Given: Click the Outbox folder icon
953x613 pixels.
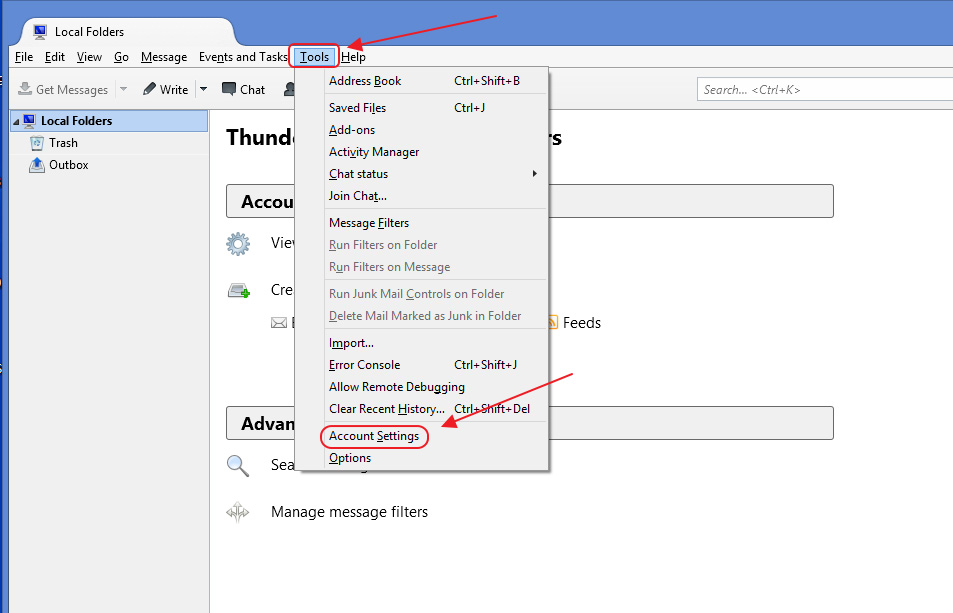Looking at the screenshot, I should [x=37, y=165].
